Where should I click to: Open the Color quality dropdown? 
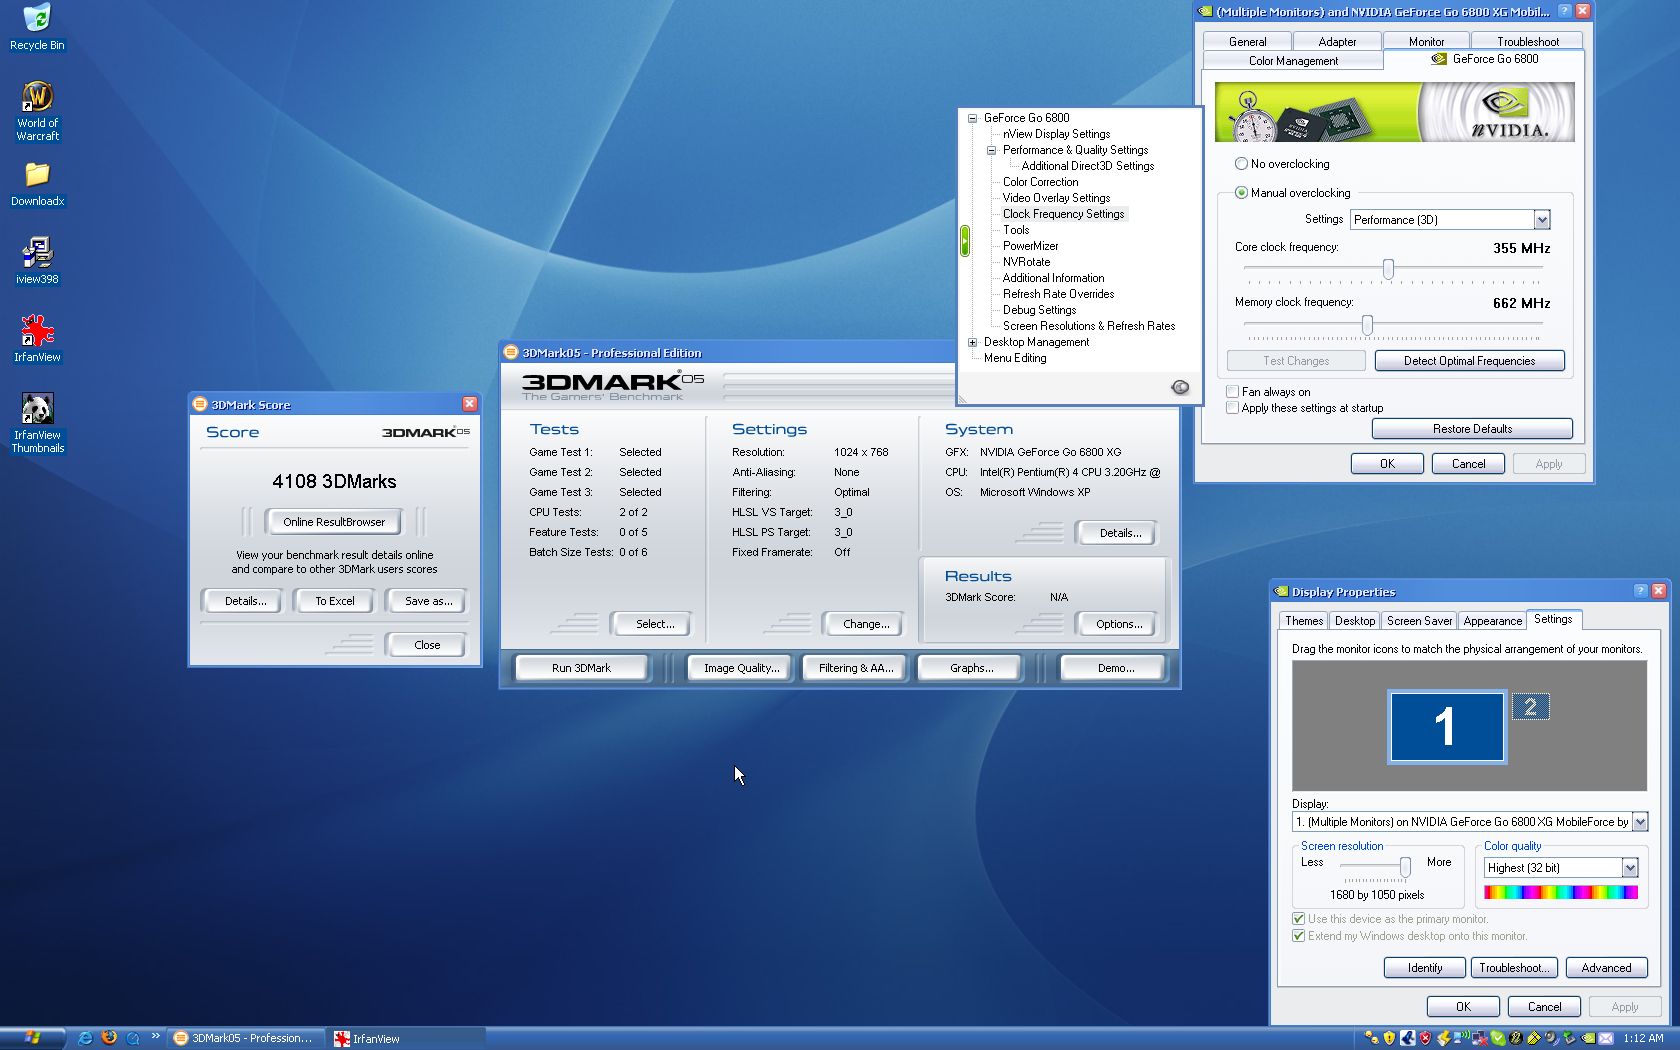click(x=1629, y=868)
